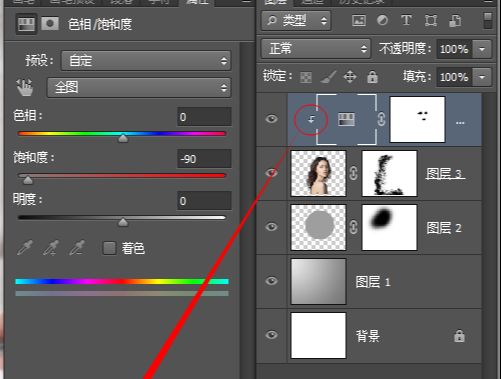
Task: Select the 图层 3 portrait thumbnail
Action: pos(318,173)
